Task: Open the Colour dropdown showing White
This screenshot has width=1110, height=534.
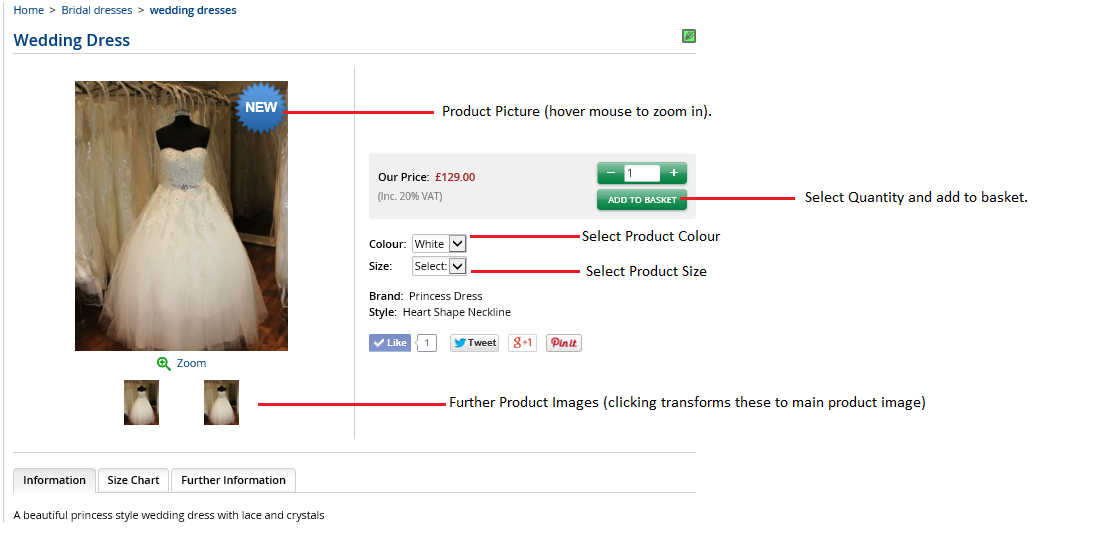Action: (439, 244)
